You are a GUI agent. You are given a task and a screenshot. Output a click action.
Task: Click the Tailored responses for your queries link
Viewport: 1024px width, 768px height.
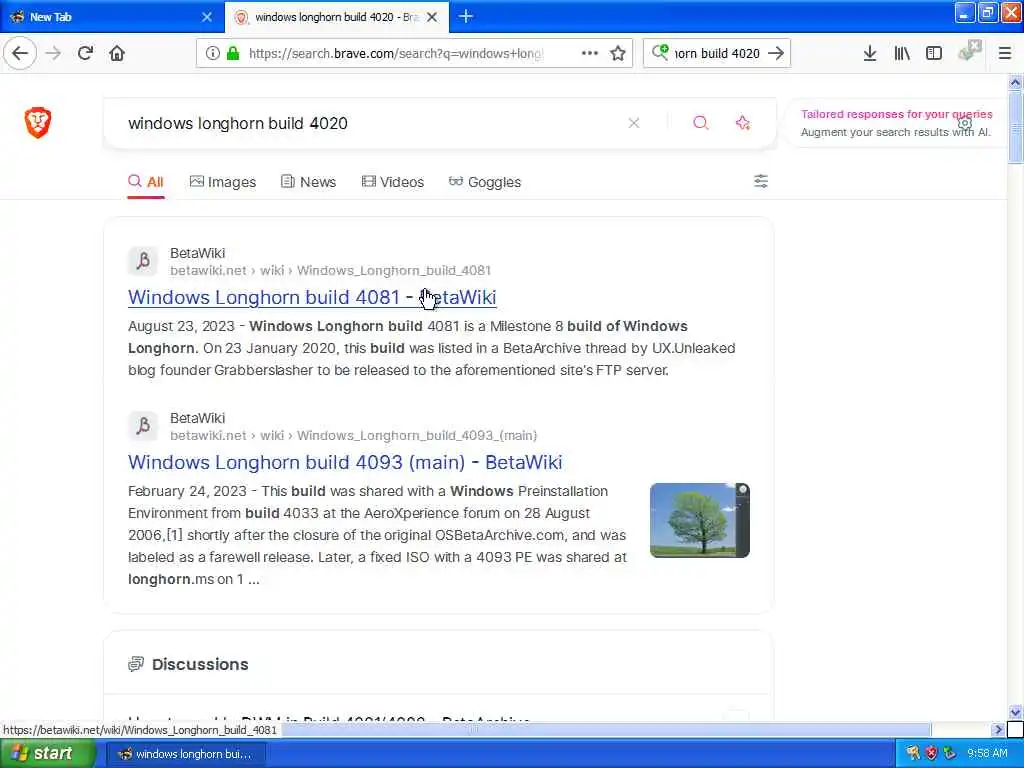click(897, 114)
